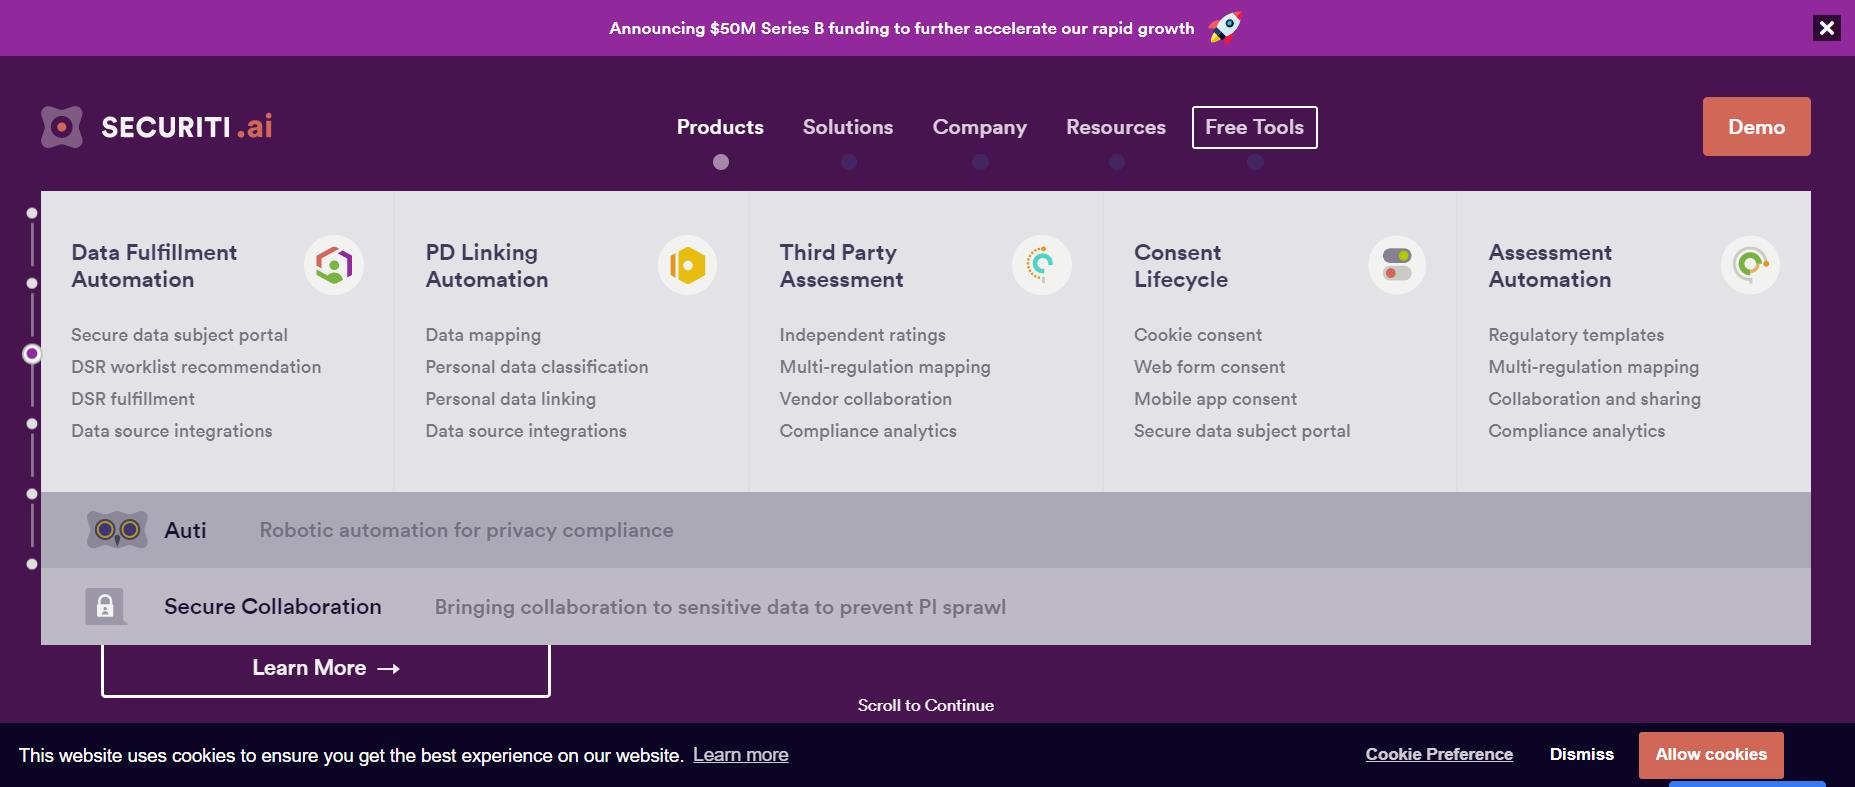Open Assessment Automation heading

[1550, 266]
